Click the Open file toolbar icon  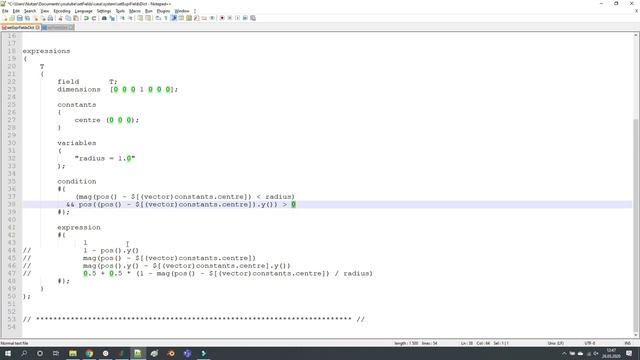point(12,18)
